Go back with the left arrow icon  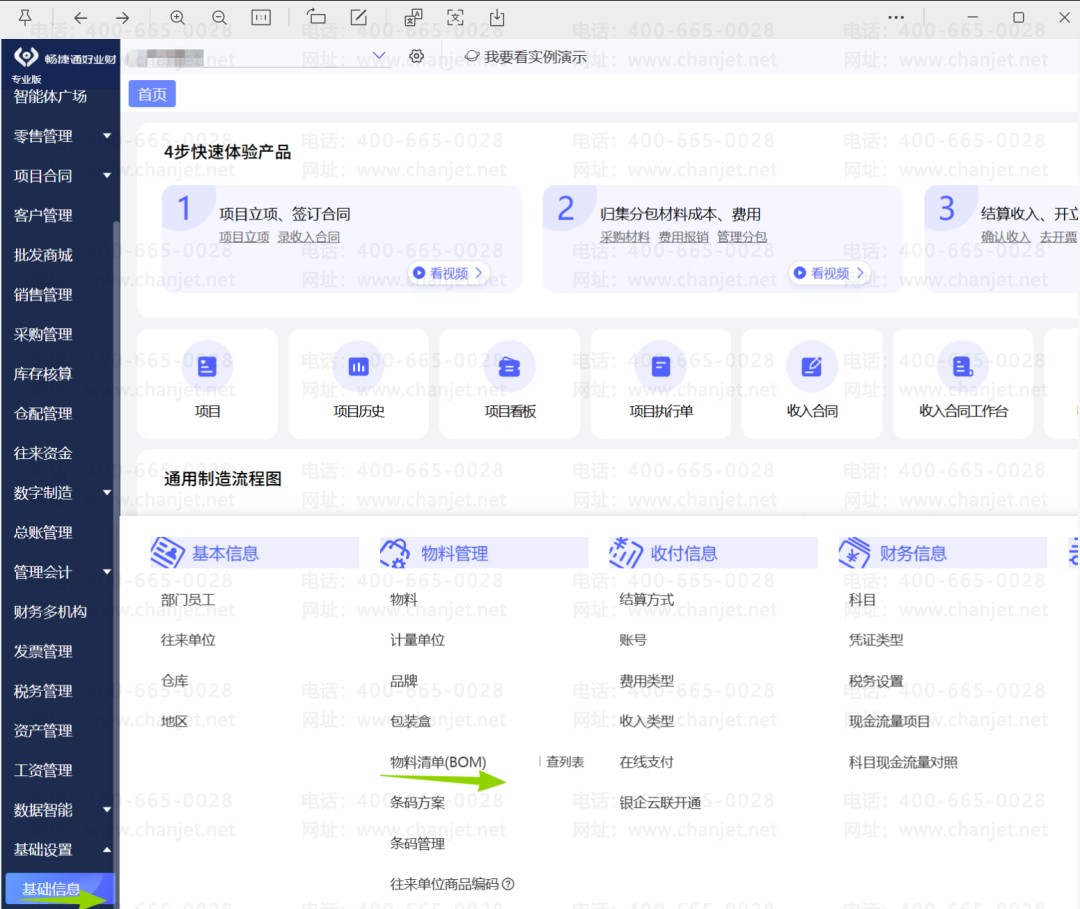(81, 17)
